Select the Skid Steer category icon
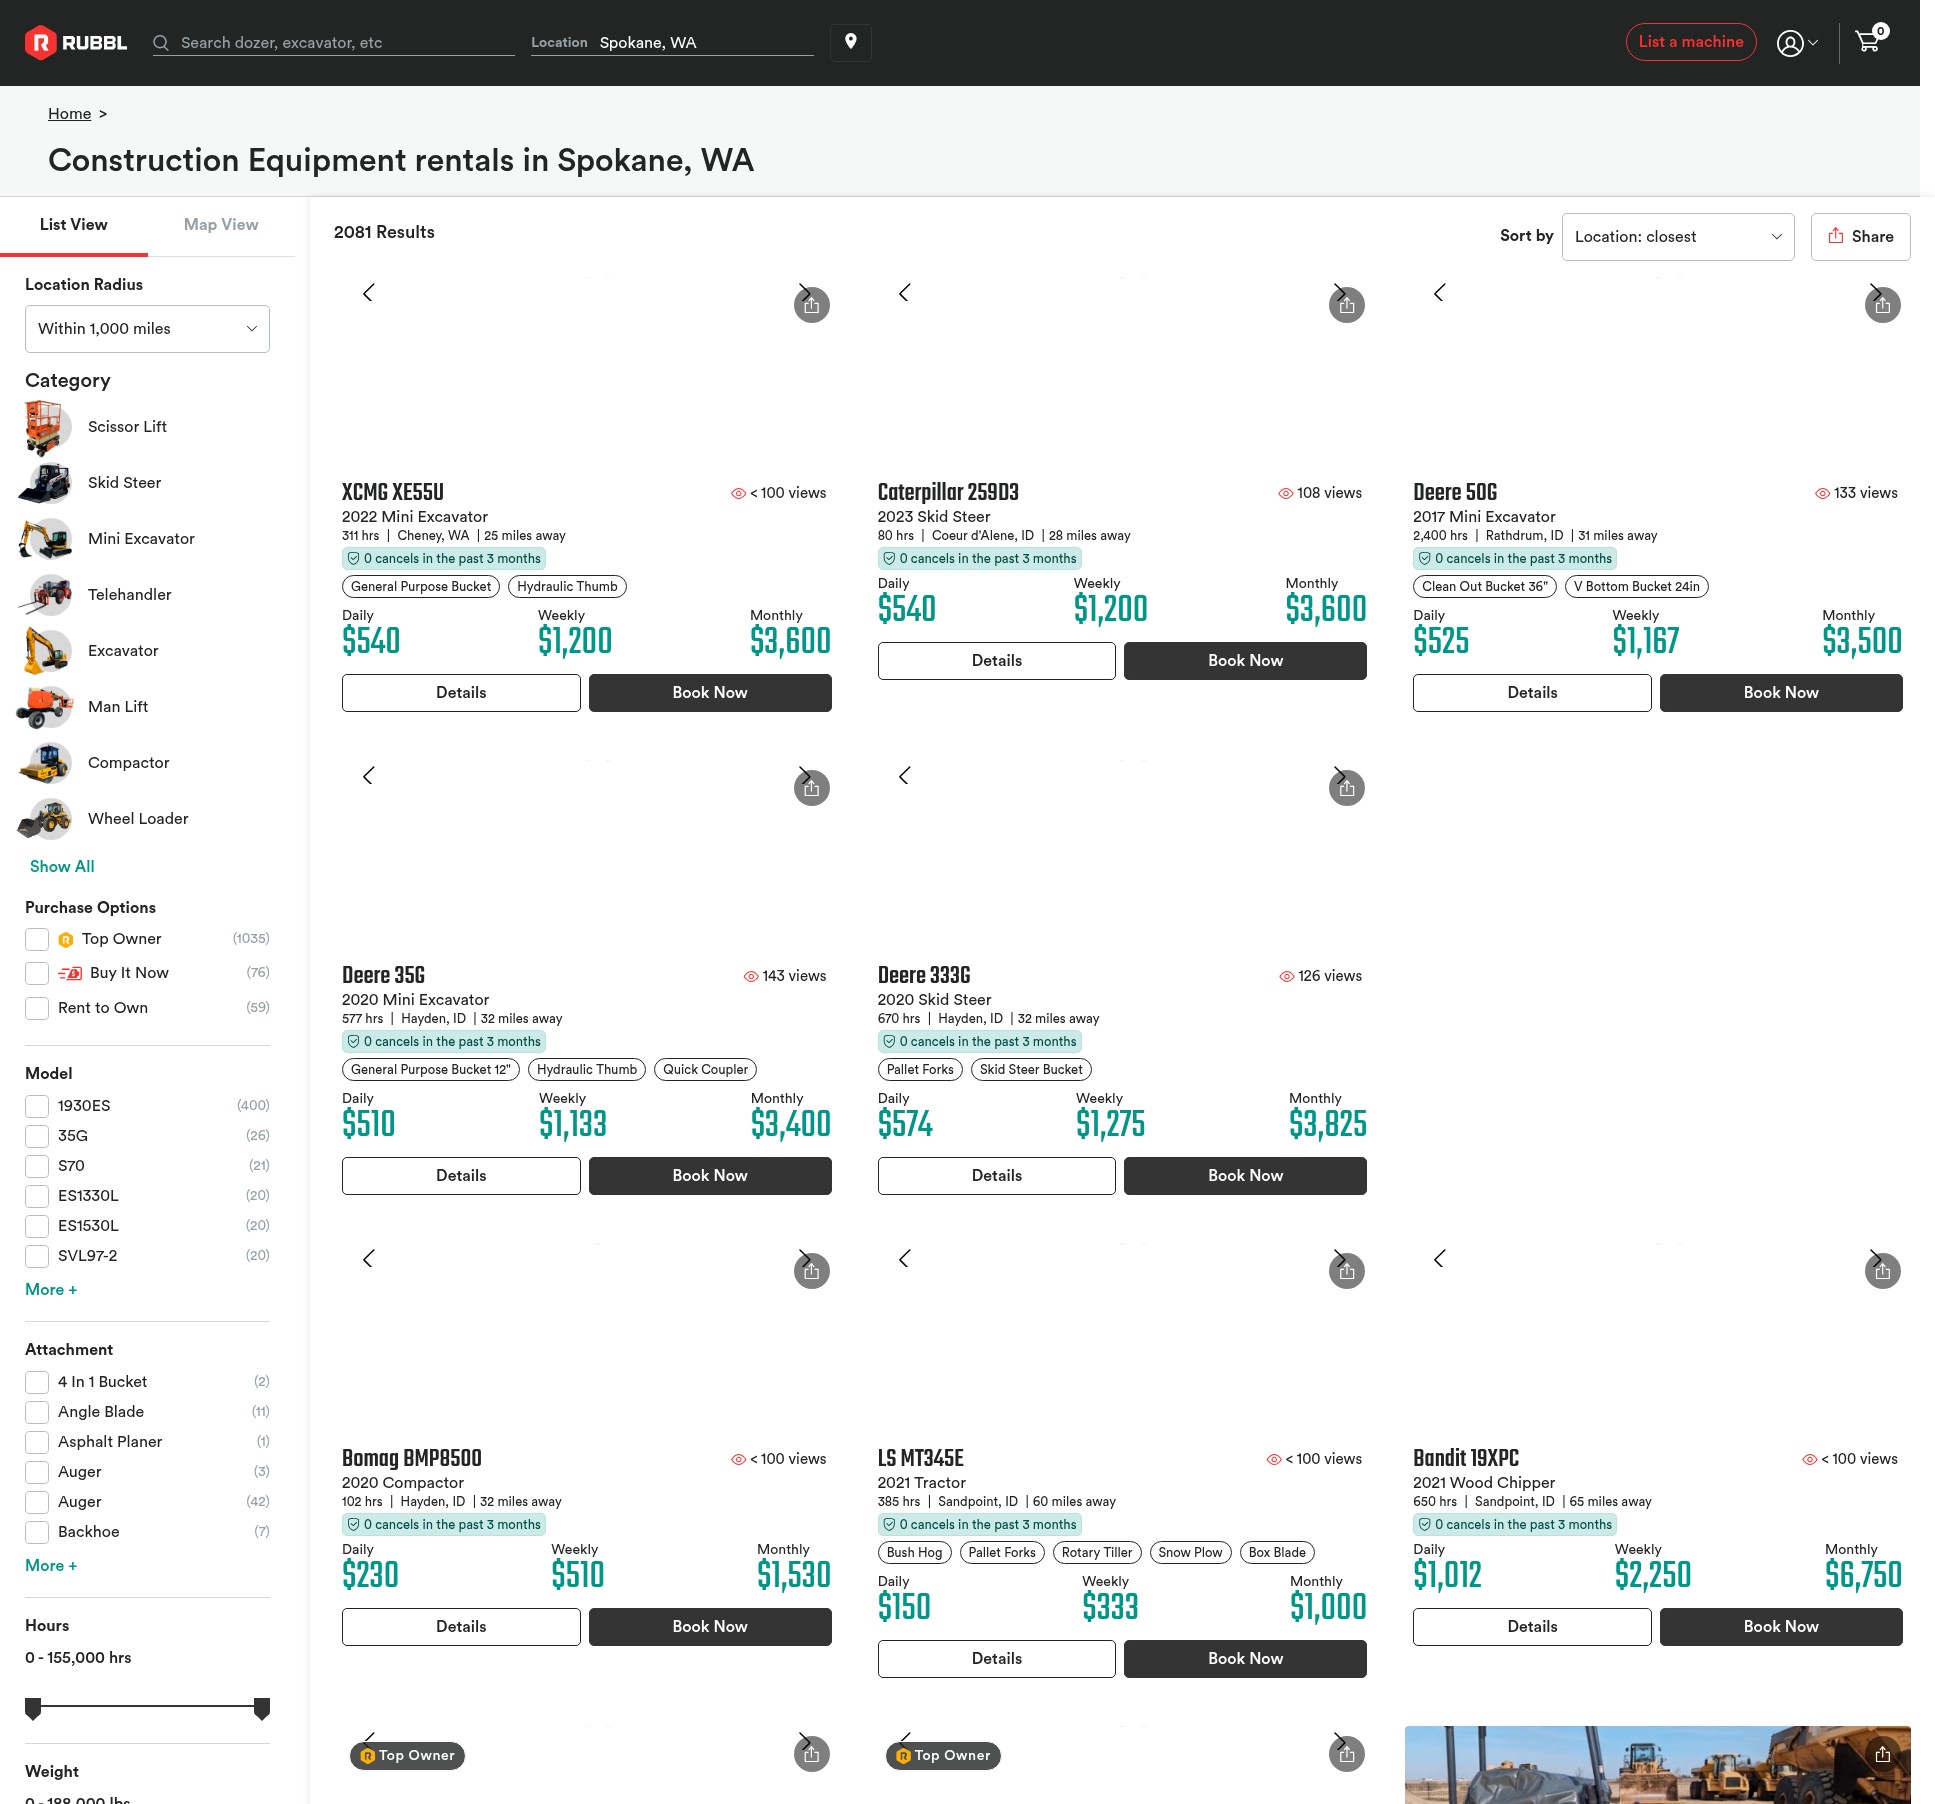Screen dimensions: 1935x1804 click(44, 483)
